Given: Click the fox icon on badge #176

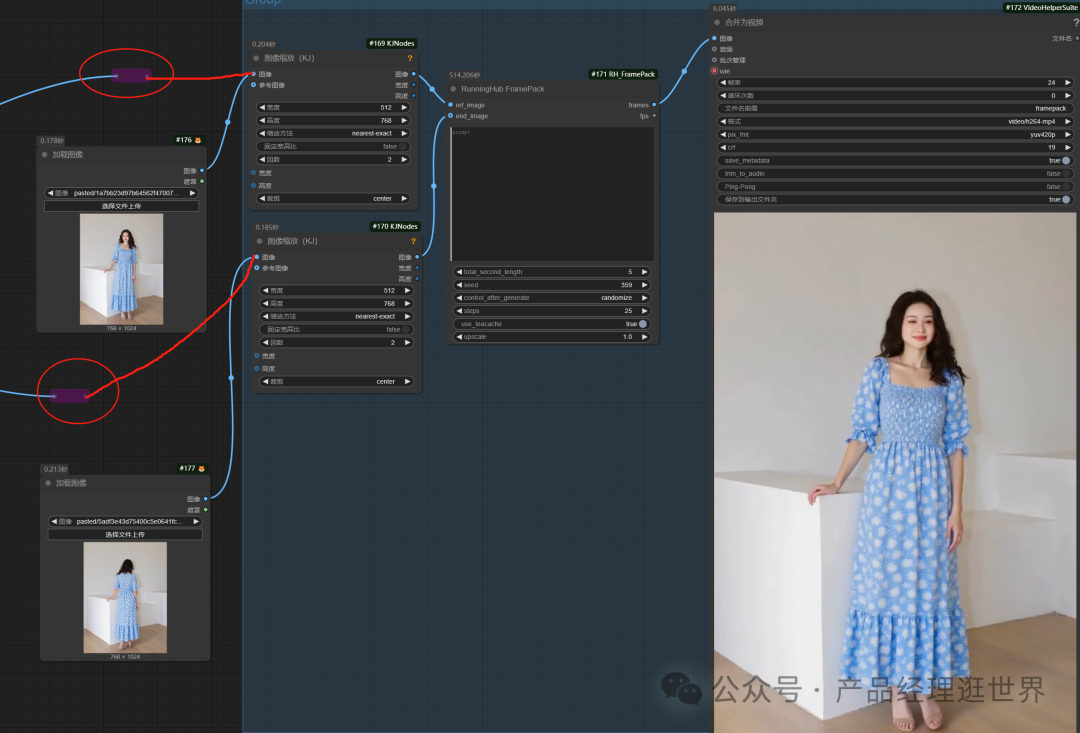Looking at the screenshot, I should click(198, 141).
